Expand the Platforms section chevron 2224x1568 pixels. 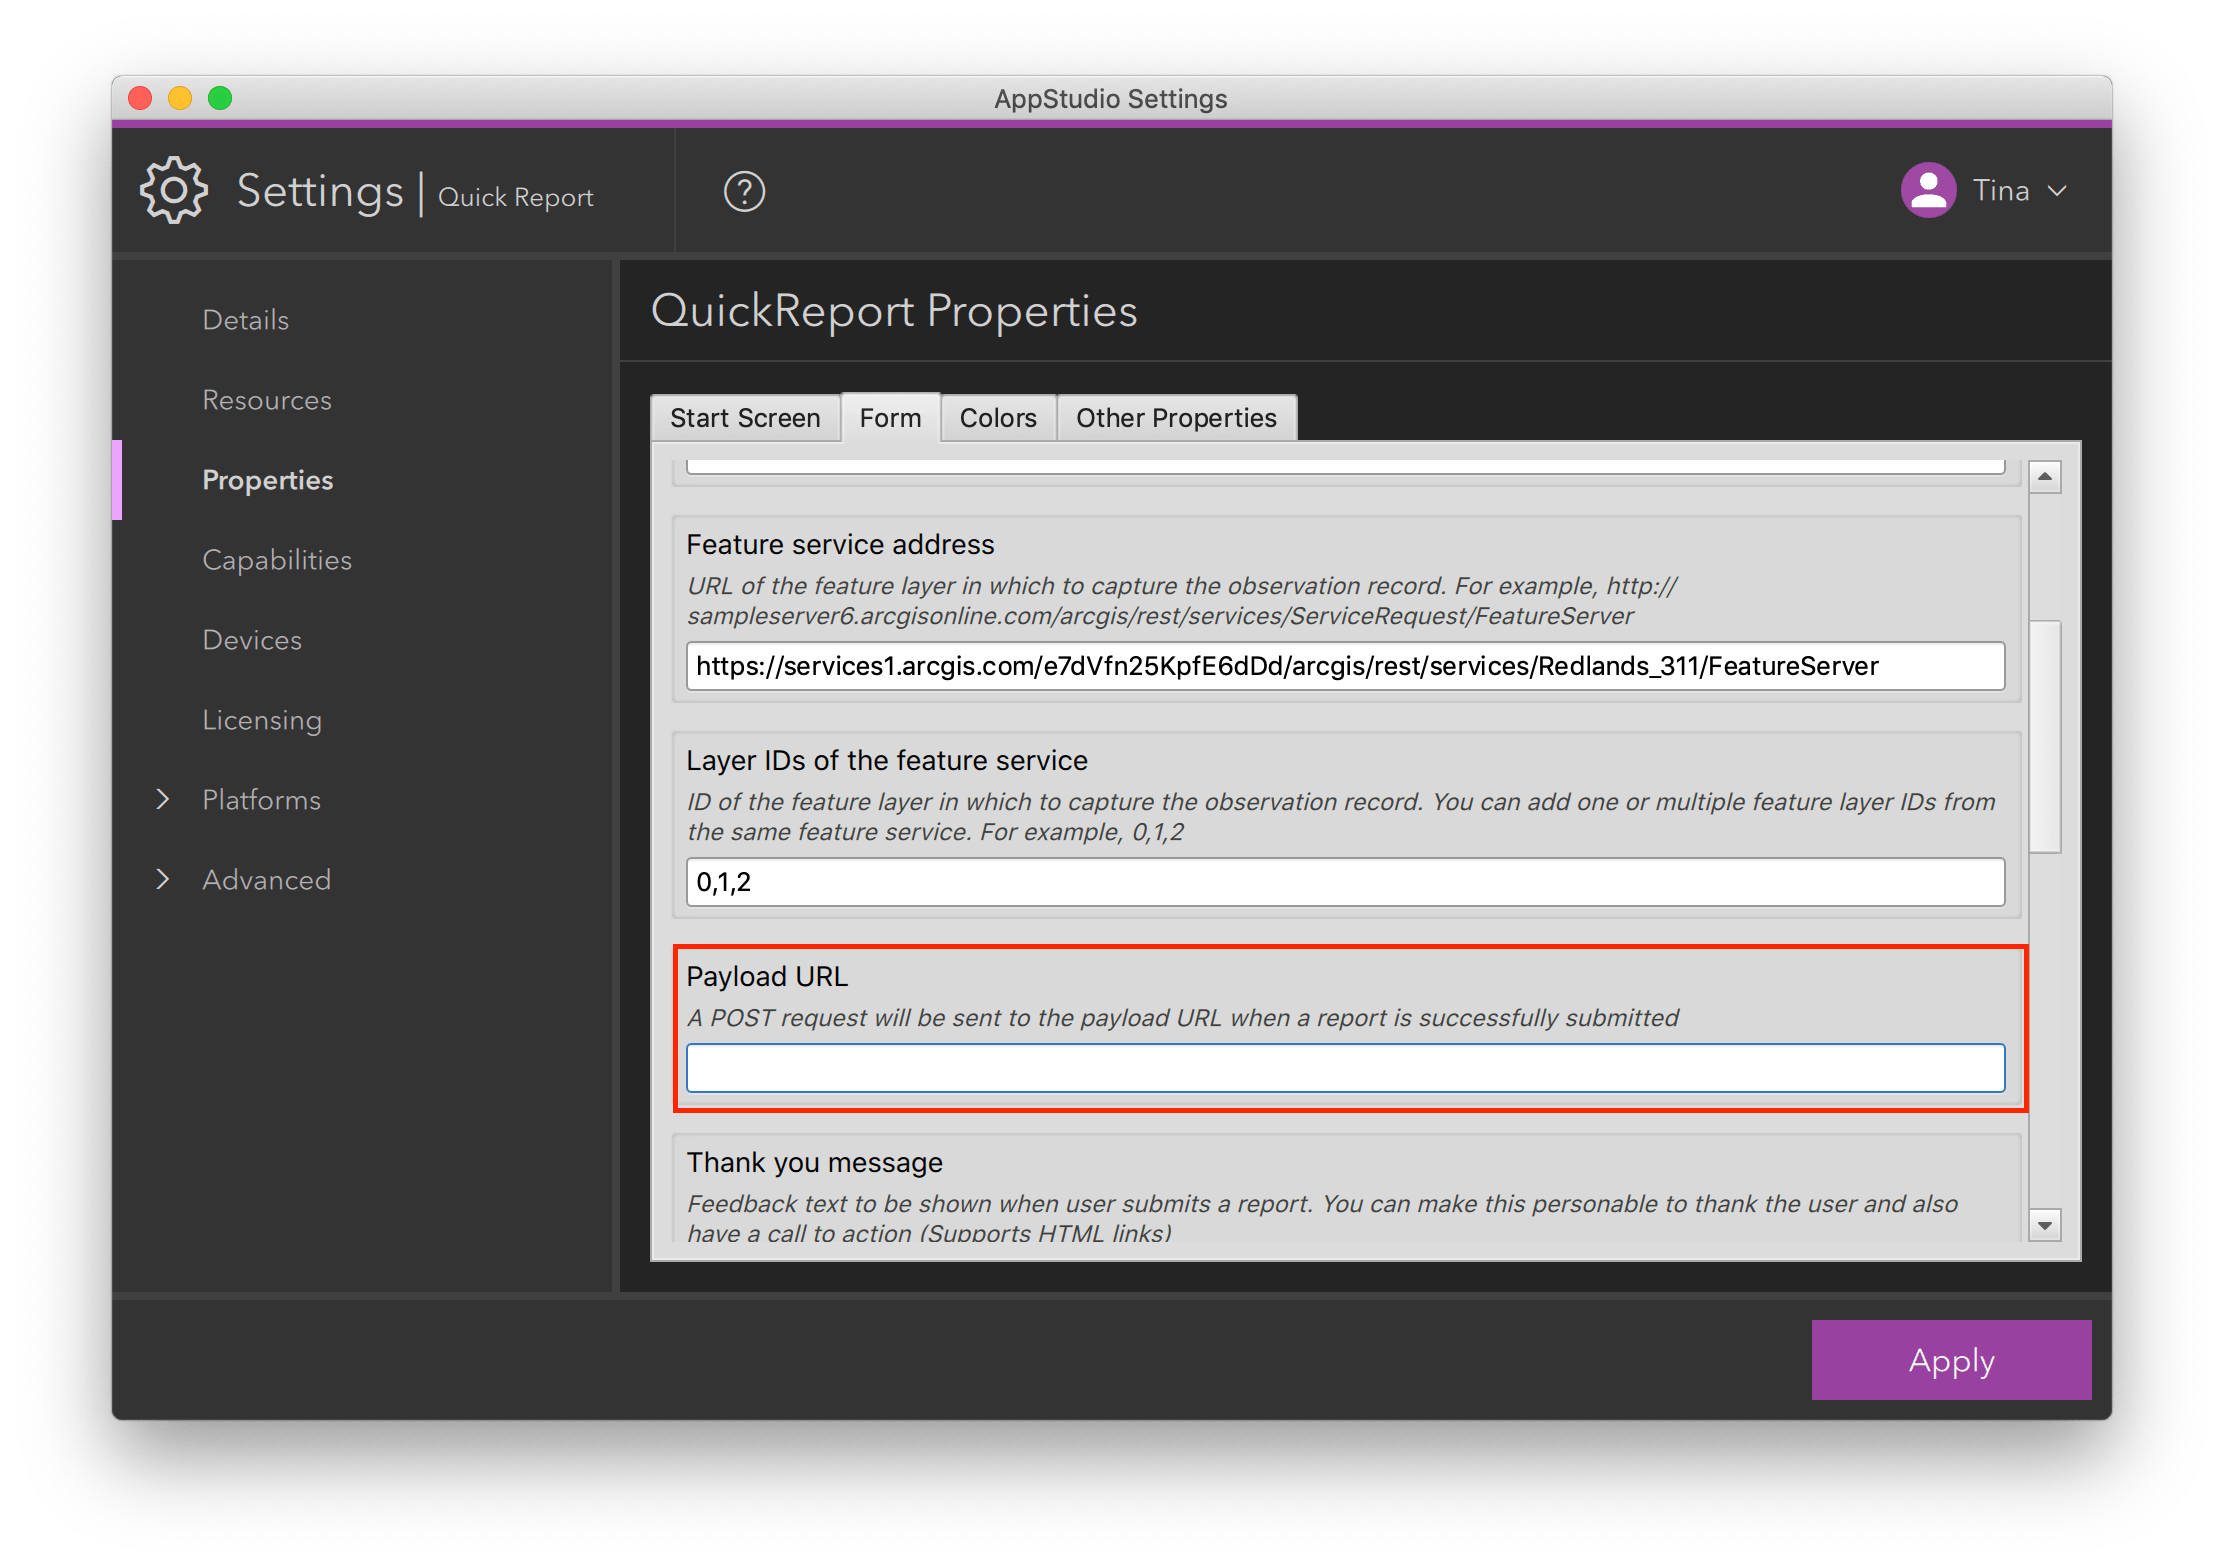click(x=163, y=799)
